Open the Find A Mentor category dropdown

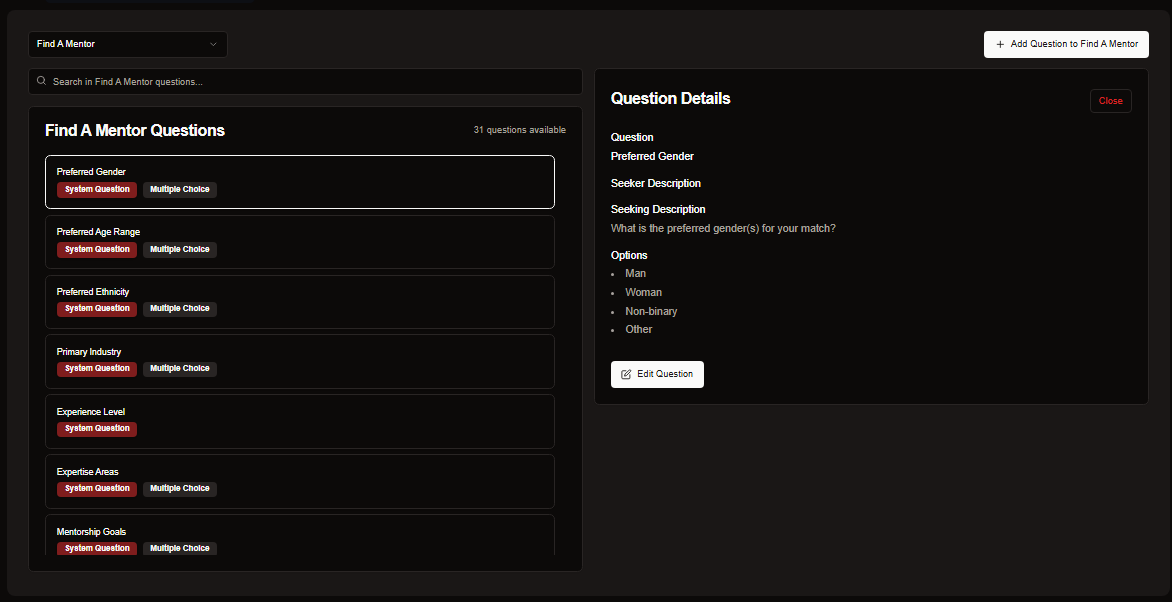[x=127, y=44]
